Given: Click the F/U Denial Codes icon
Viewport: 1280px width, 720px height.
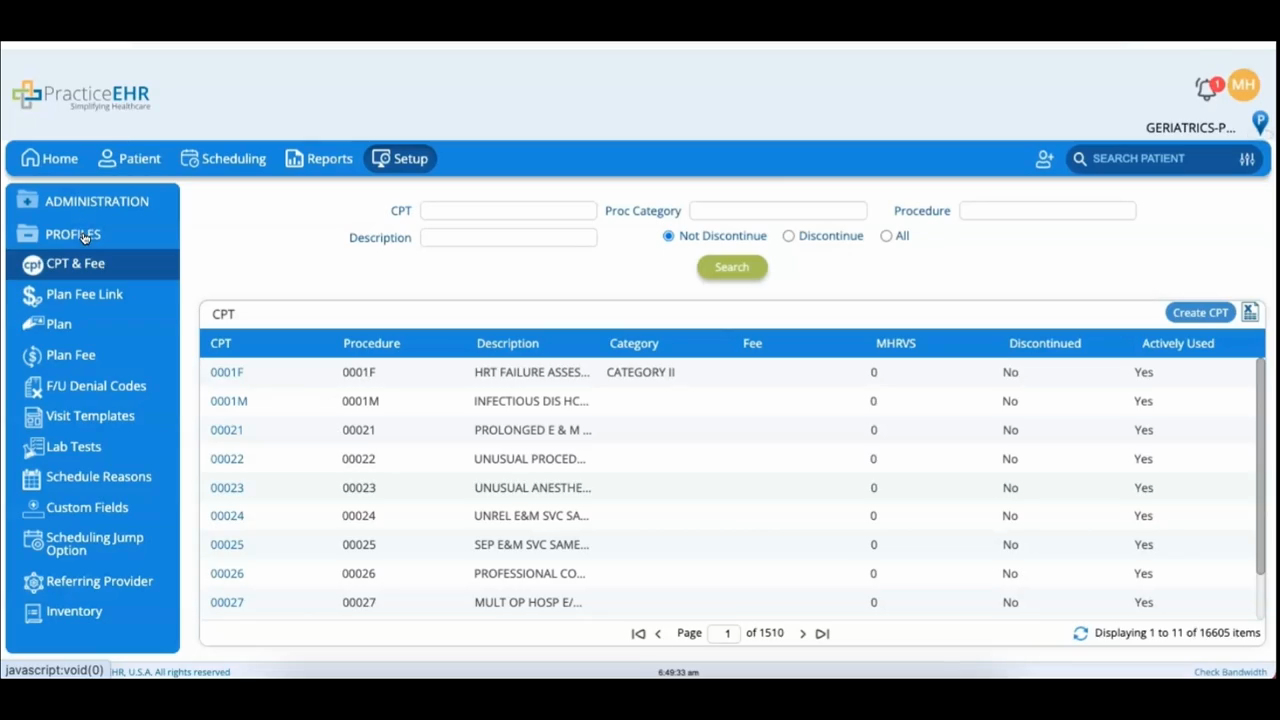Looking at the screenshot, I should [32, 387].
